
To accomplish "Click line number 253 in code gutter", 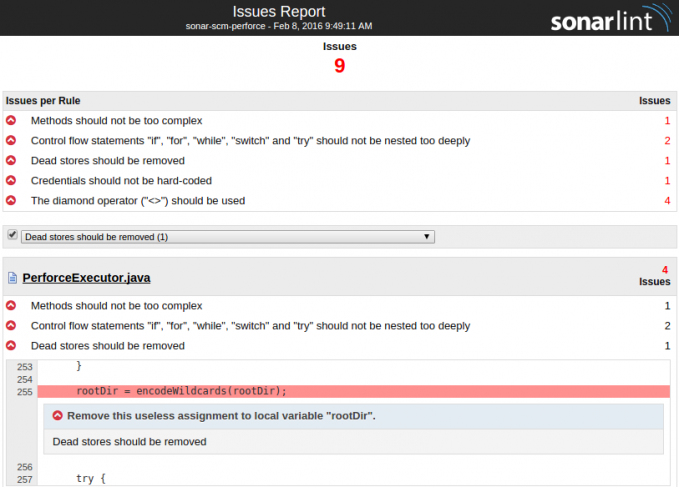I will tap(25, 367).
